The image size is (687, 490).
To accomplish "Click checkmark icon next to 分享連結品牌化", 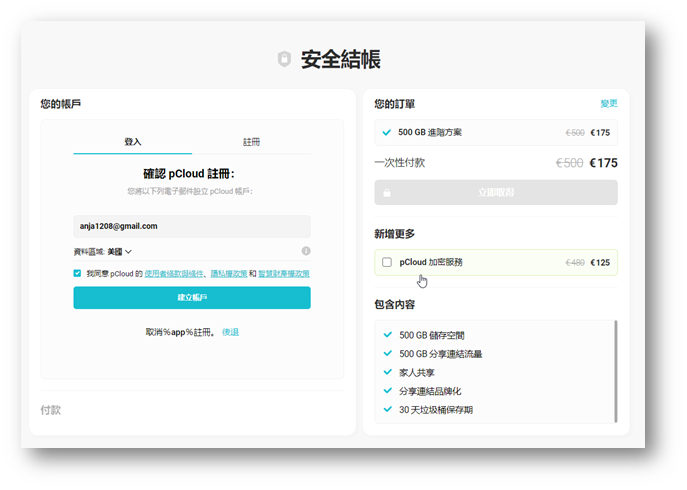I will point(387,391).
